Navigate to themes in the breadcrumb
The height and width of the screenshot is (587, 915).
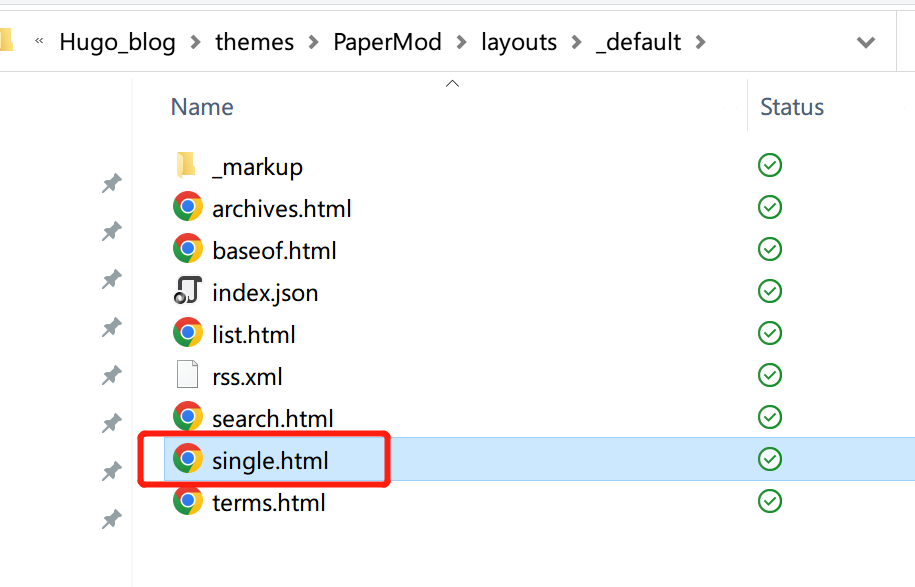click(254, 42)
